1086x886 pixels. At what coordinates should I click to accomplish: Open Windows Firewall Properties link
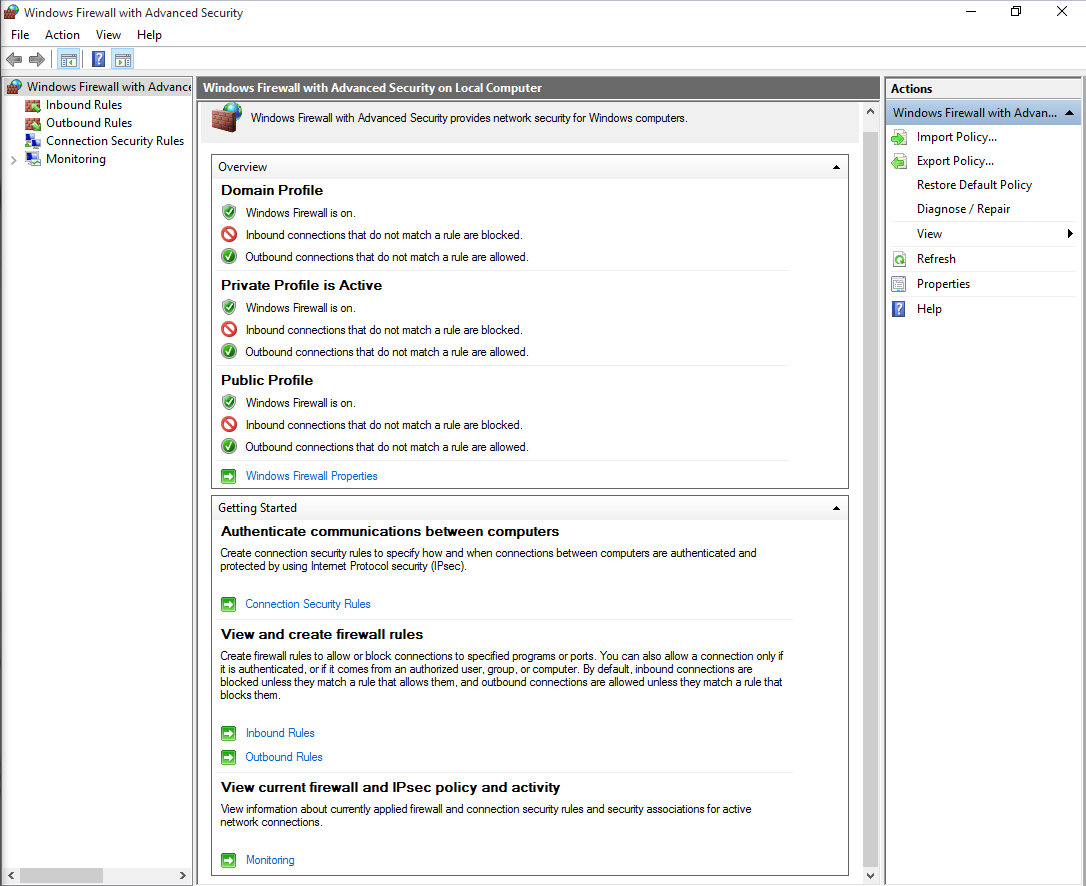coord(312,477)
